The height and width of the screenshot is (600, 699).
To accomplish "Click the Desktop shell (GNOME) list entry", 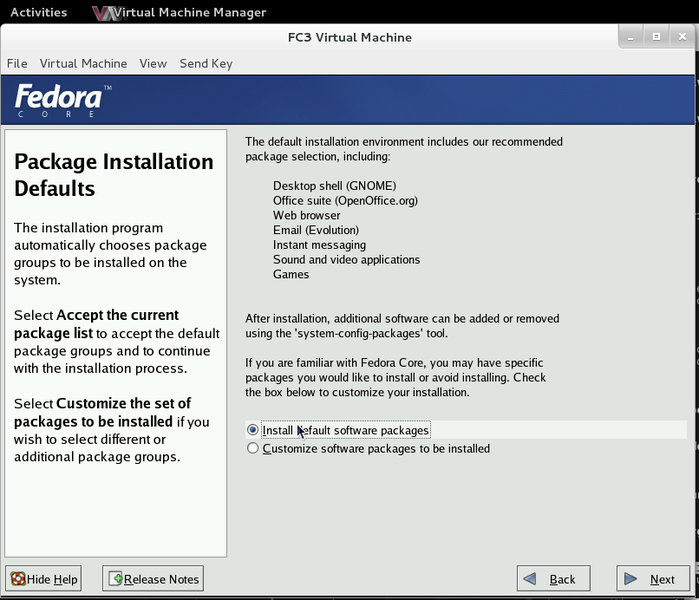I will click(x=334, y=186).
